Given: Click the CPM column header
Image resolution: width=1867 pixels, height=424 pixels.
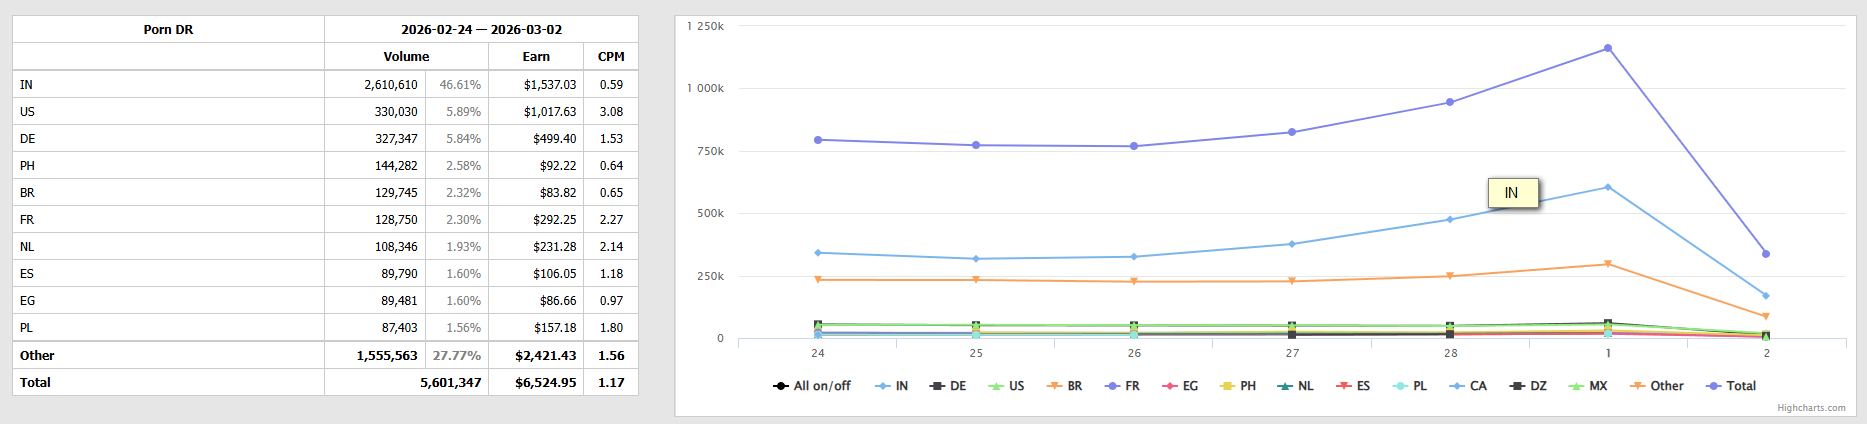Looking at the screenshot, I should coord(611,57).
